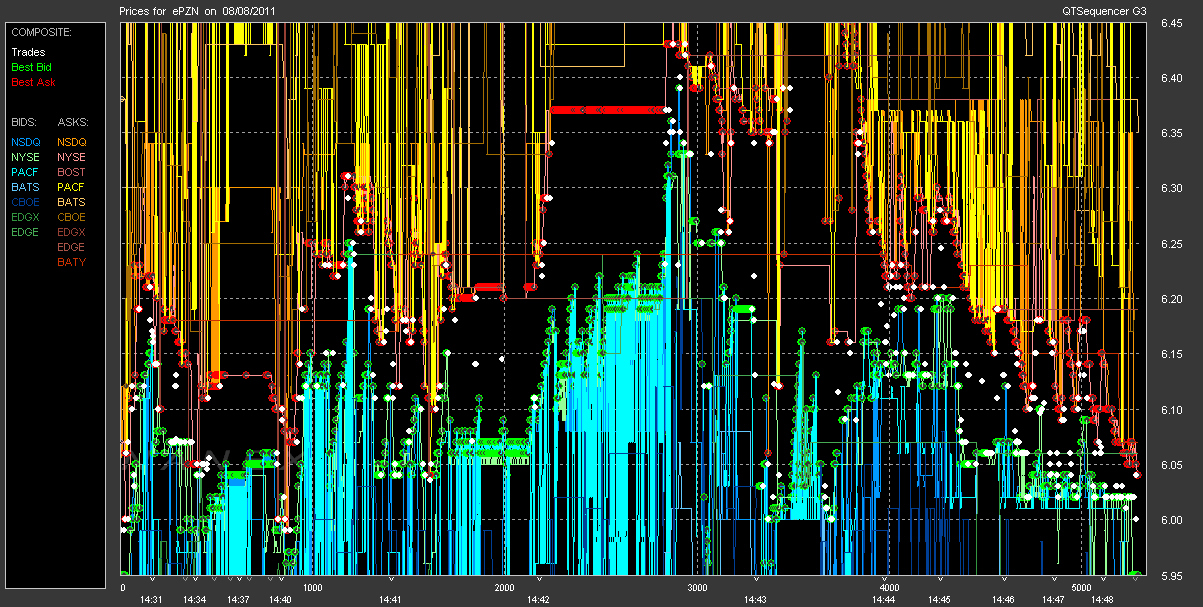This screenshot has height=607, width=1203.
Task: Pick EDGX under the ASKS column
Action: [x=72, y=232]
